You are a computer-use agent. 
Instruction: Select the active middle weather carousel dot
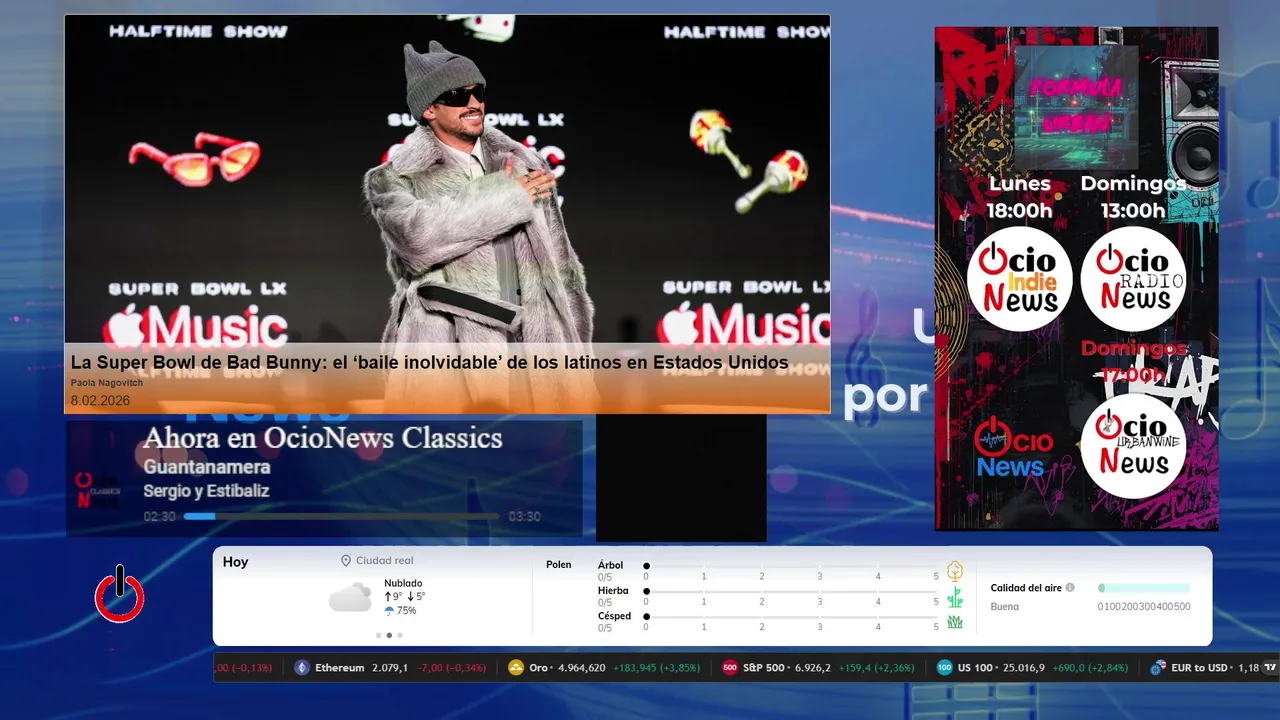point(389,635)
